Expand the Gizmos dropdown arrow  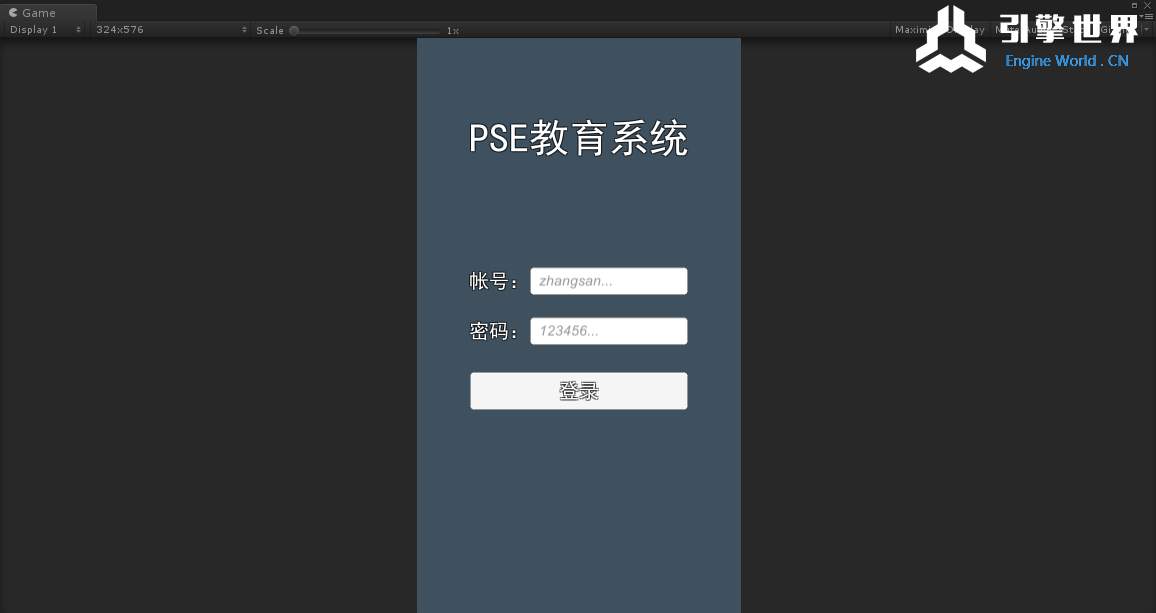[1146, 30]
